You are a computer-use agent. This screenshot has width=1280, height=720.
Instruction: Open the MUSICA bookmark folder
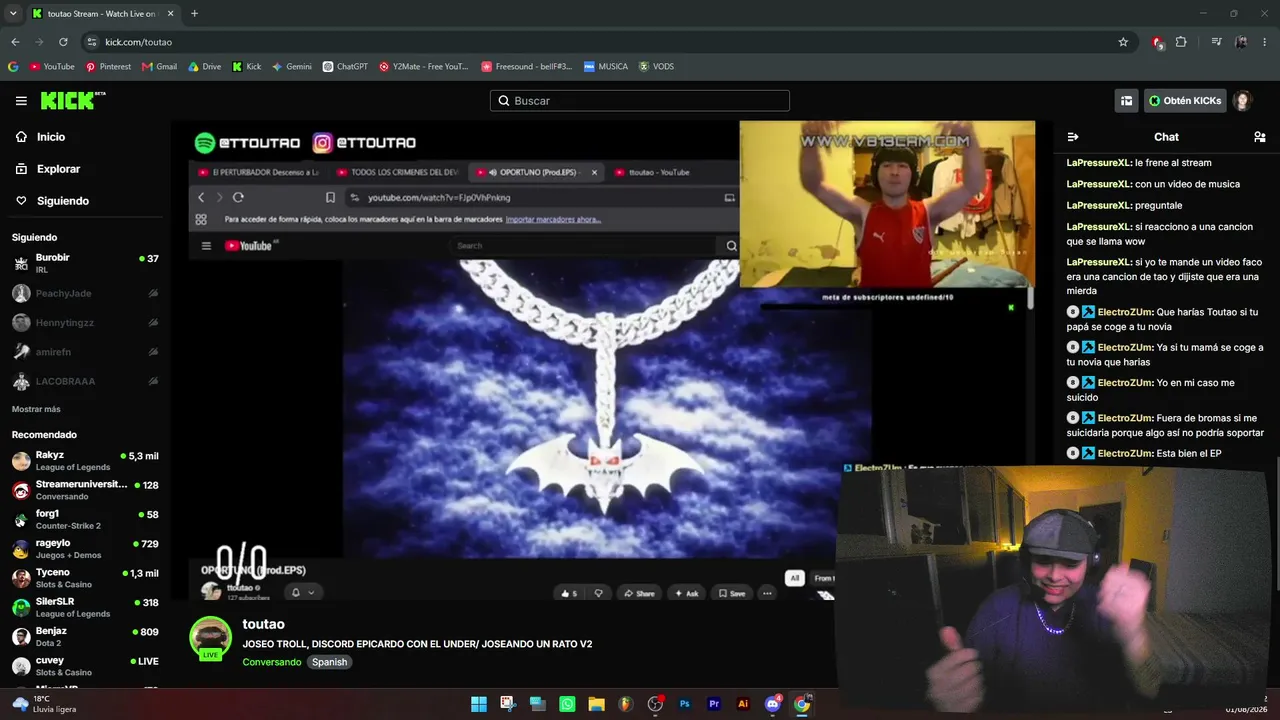pyautogui.click(x=606, y=67)
